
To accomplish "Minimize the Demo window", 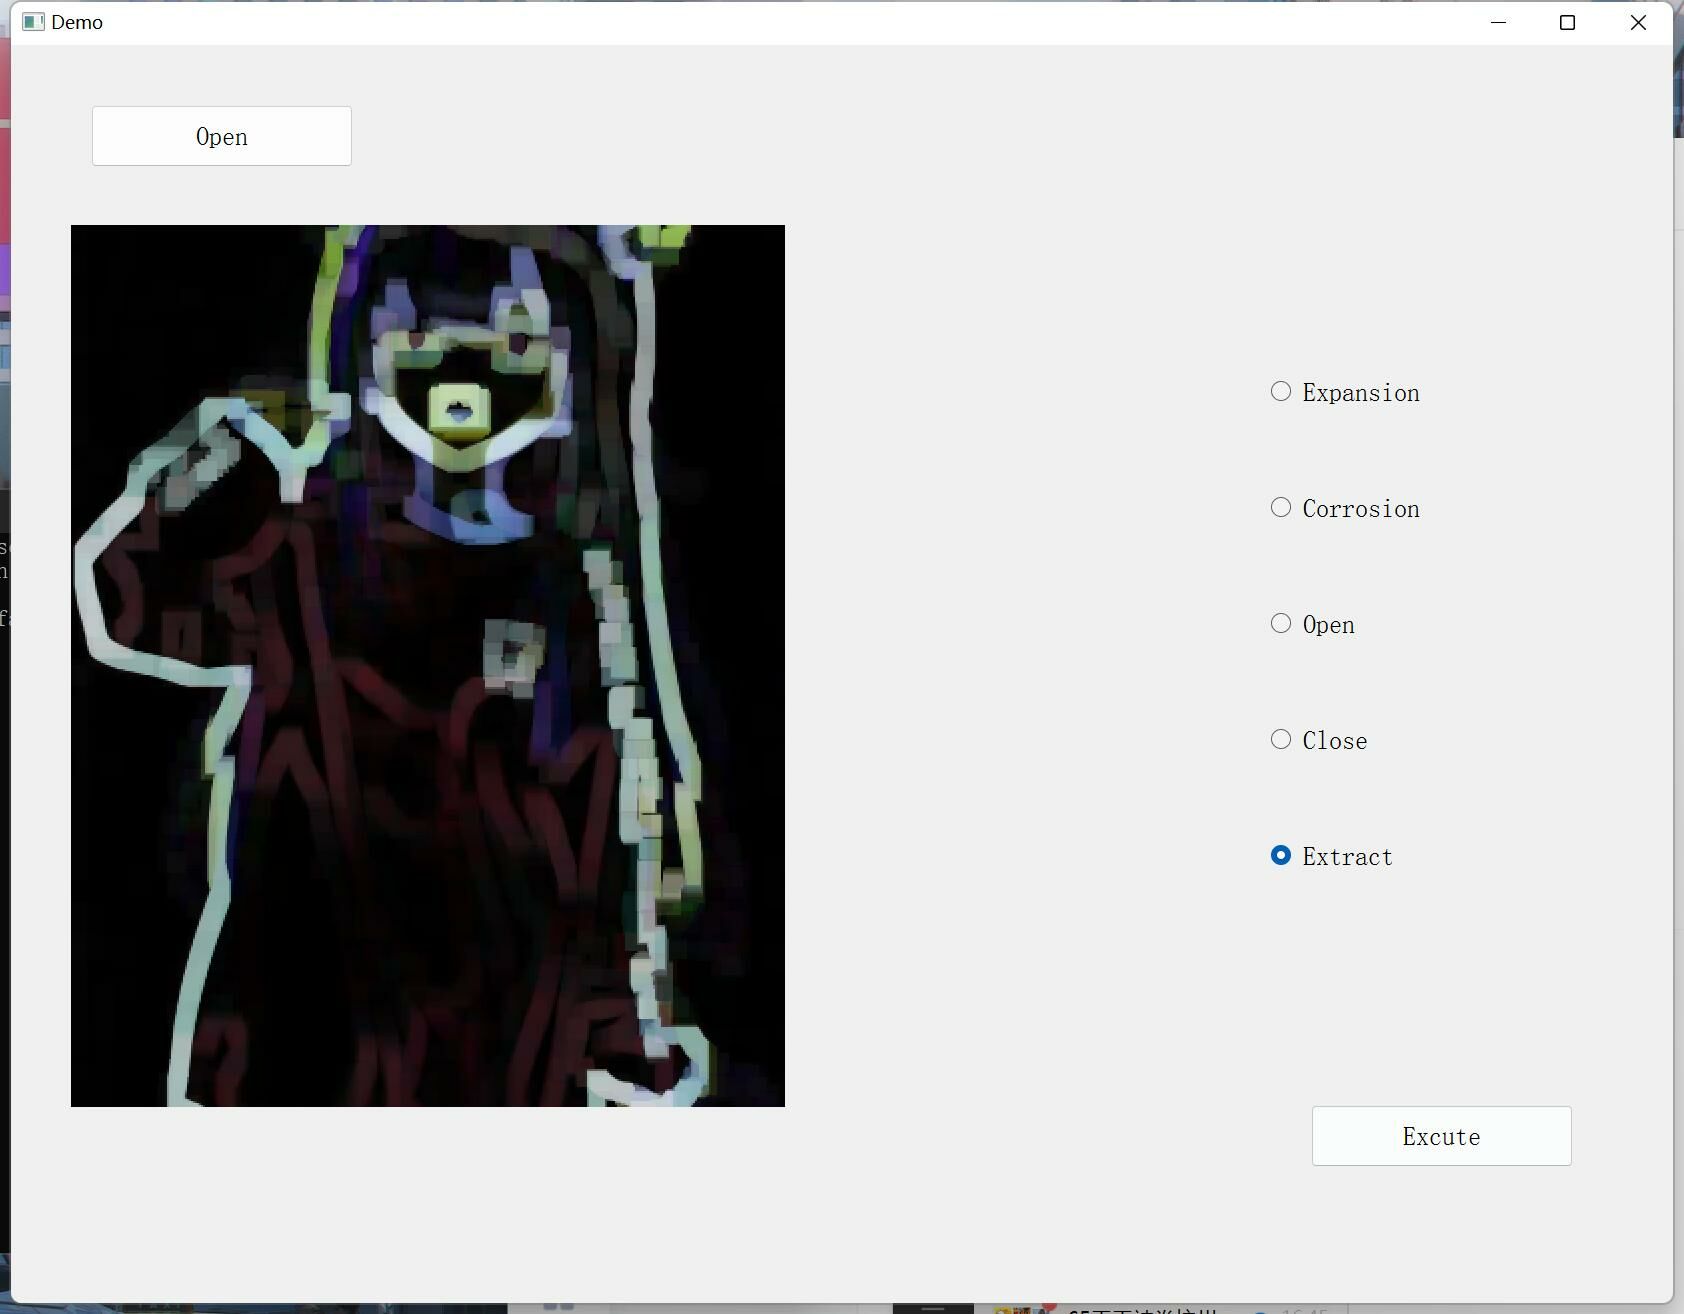I will [1498, 22].
